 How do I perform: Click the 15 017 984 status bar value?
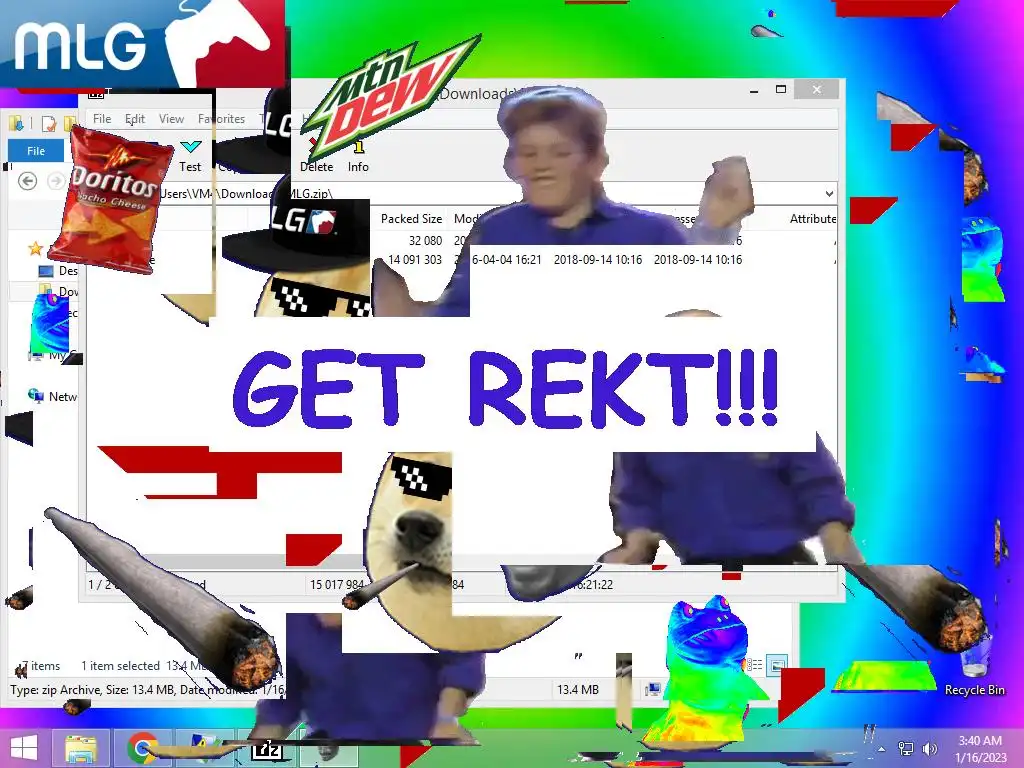point(336,584)
